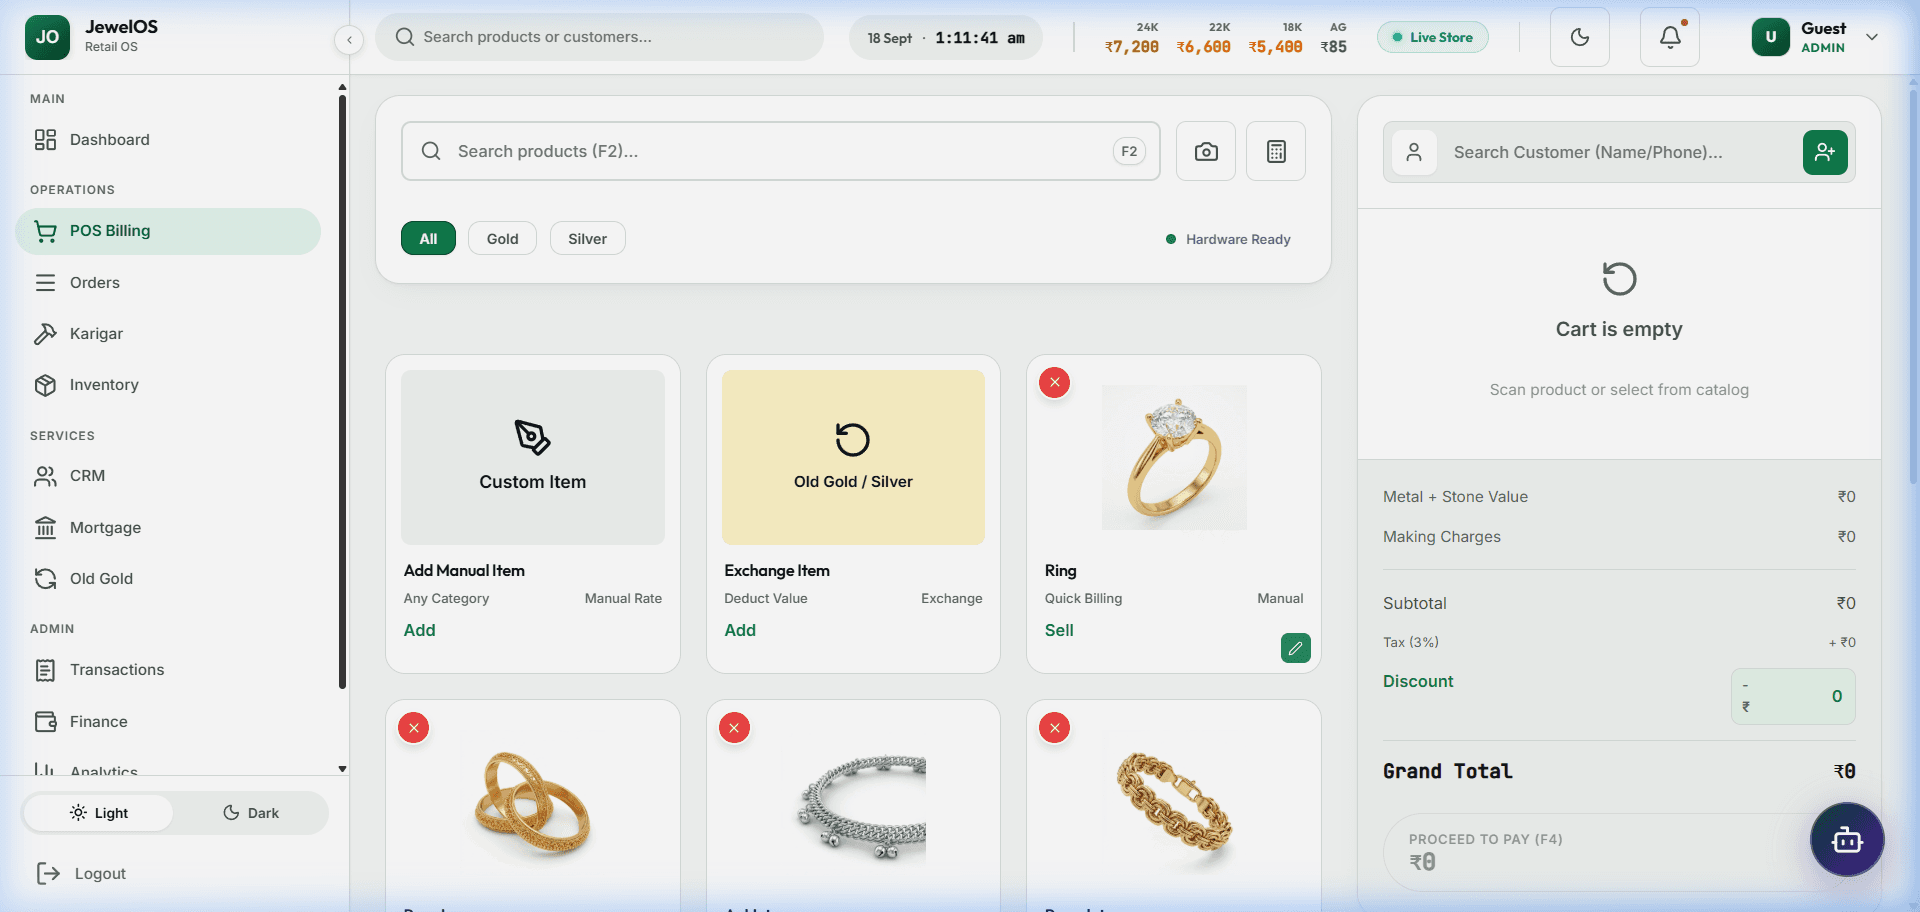Click Add under Add Manual Item
This screenshot has width=1920, height=912.
(x=420, y=630)
